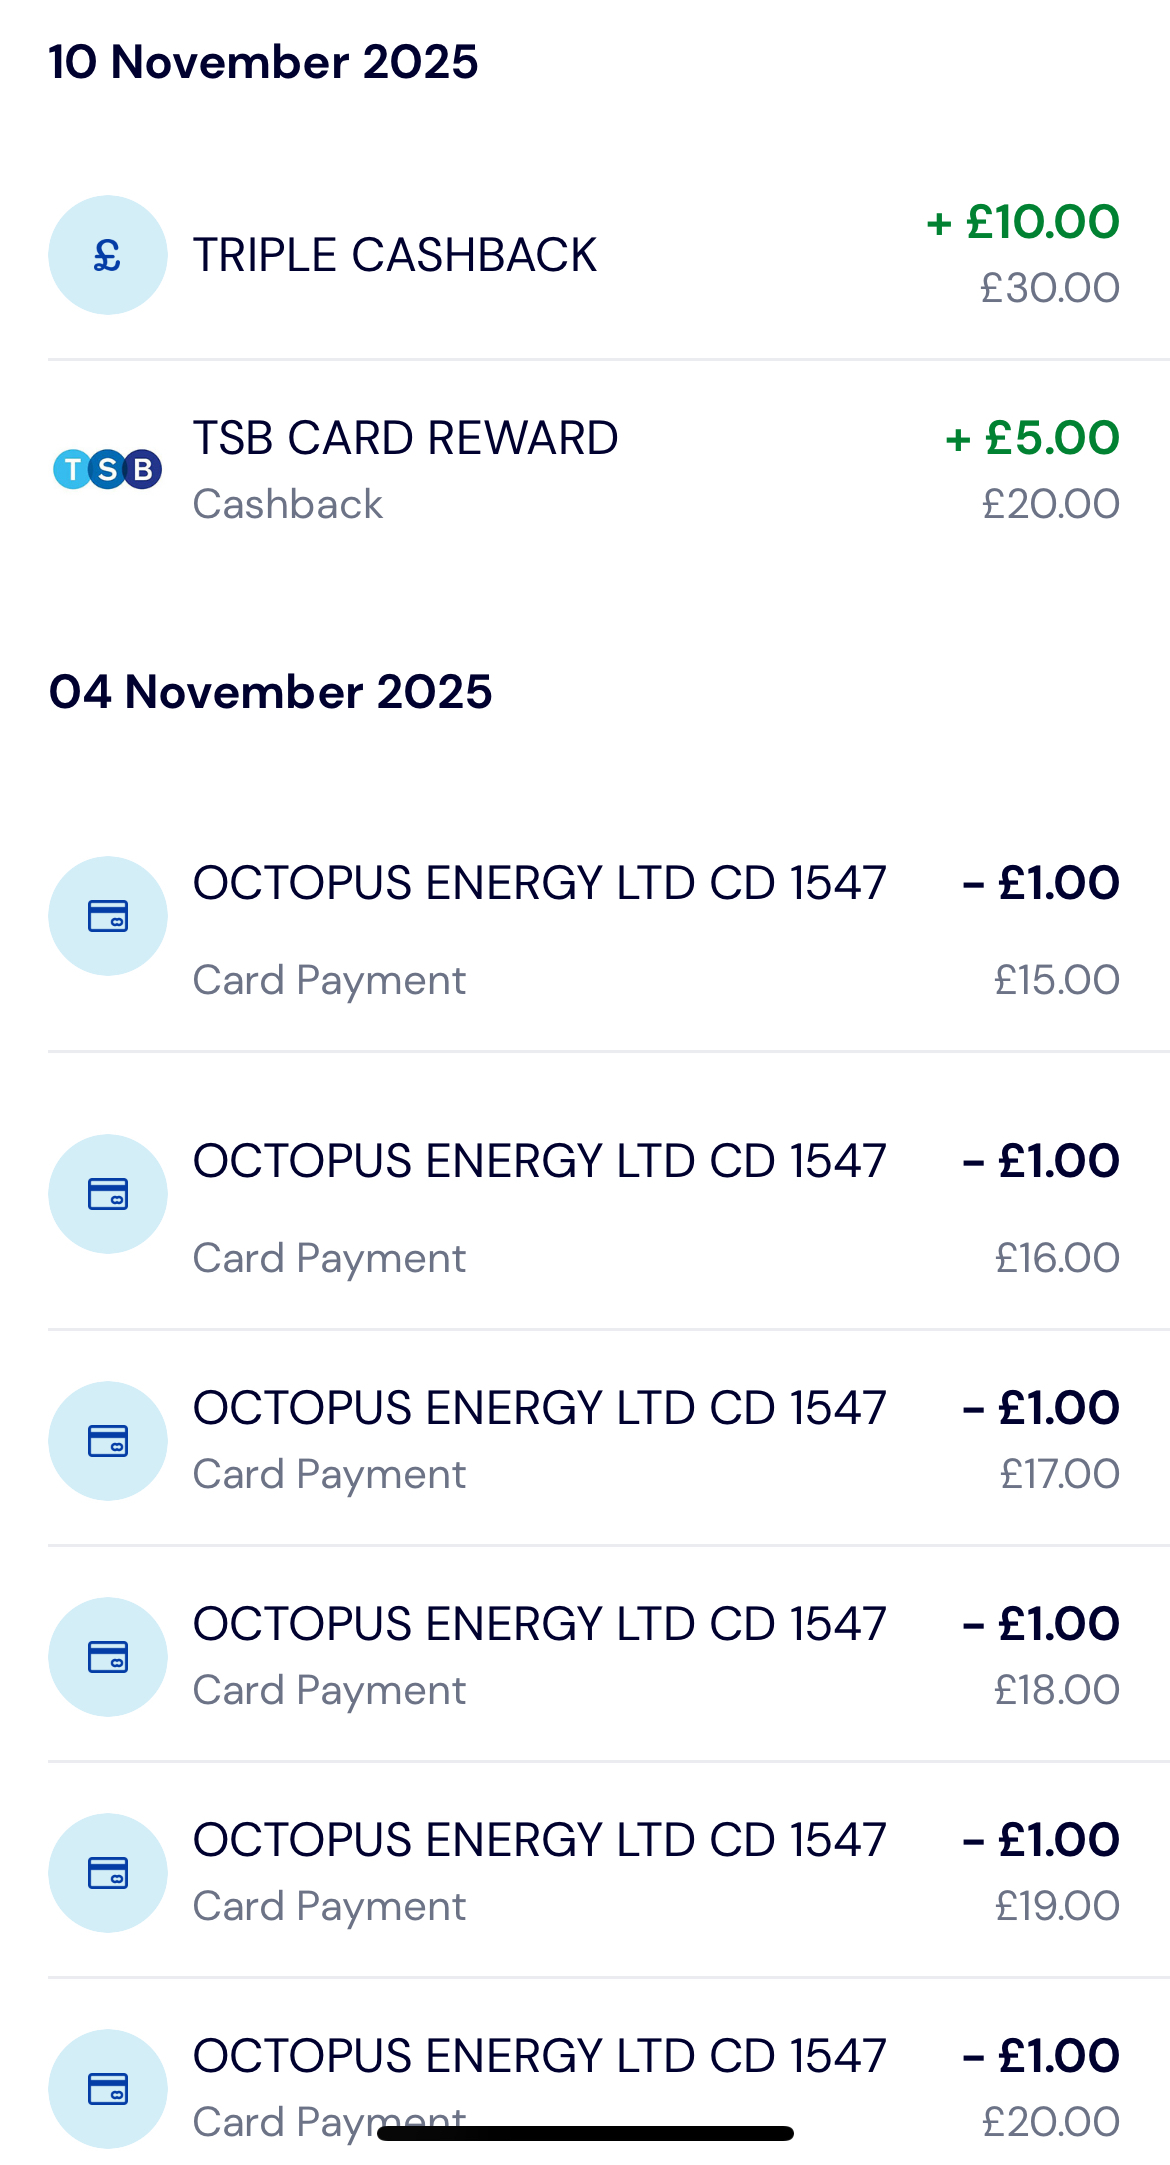This screenshot has width=1170, height=2165.
Task: Open Octopus Energy payment with £16.00 balance
Action: click(539, 1162)
